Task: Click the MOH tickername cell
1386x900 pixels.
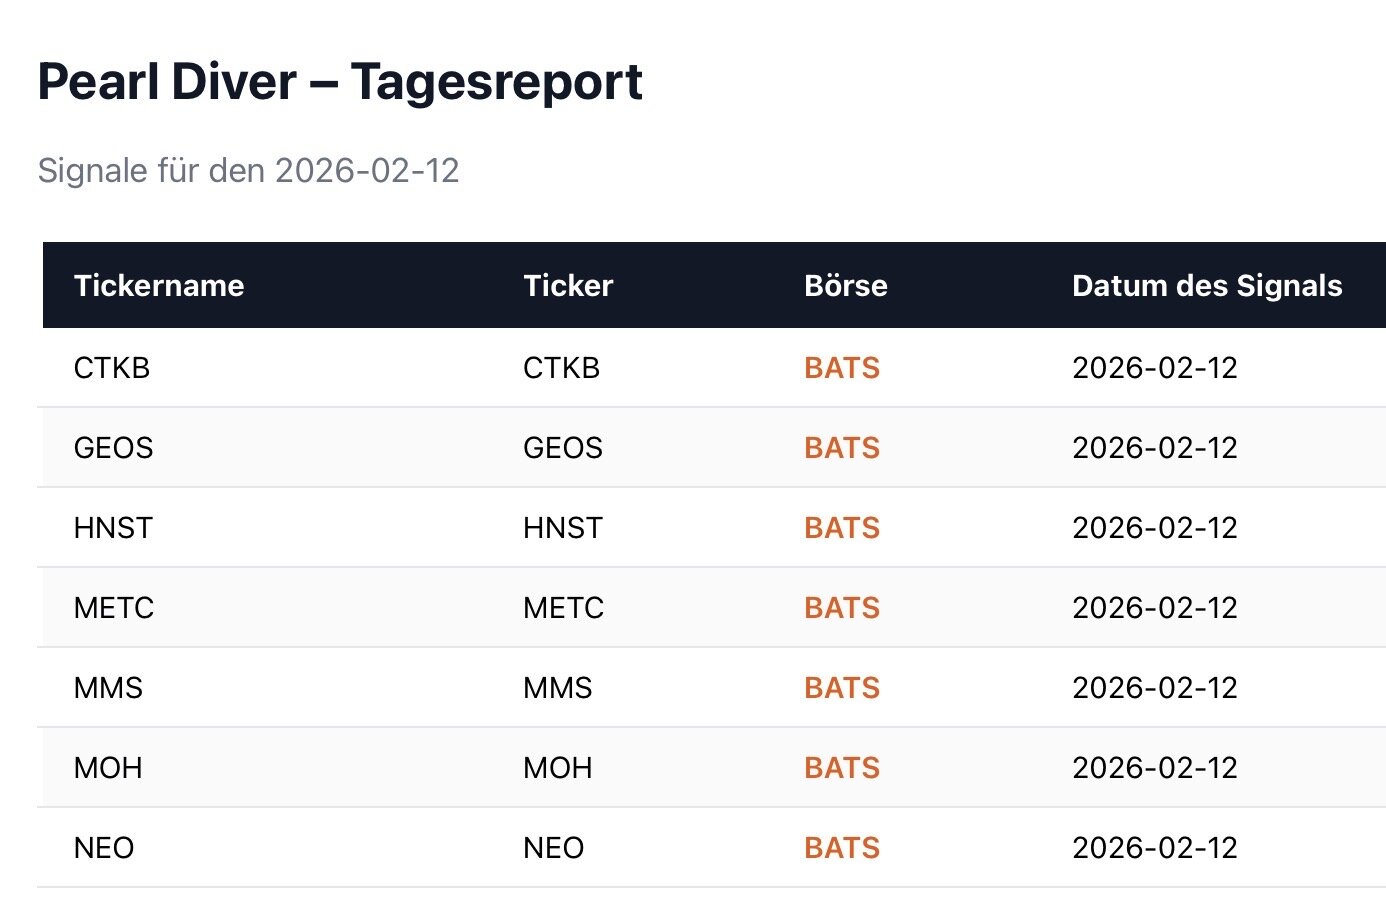Action: pyautogui.click(x=108, y=768)
